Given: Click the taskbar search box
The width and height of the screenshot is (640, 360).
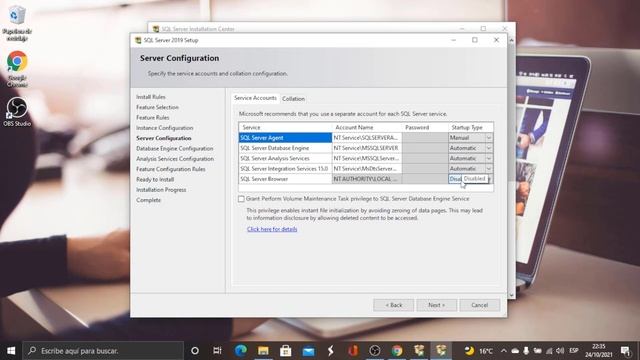Looking at the screenshot, I should pyautogui.click(x=103, y=351).
